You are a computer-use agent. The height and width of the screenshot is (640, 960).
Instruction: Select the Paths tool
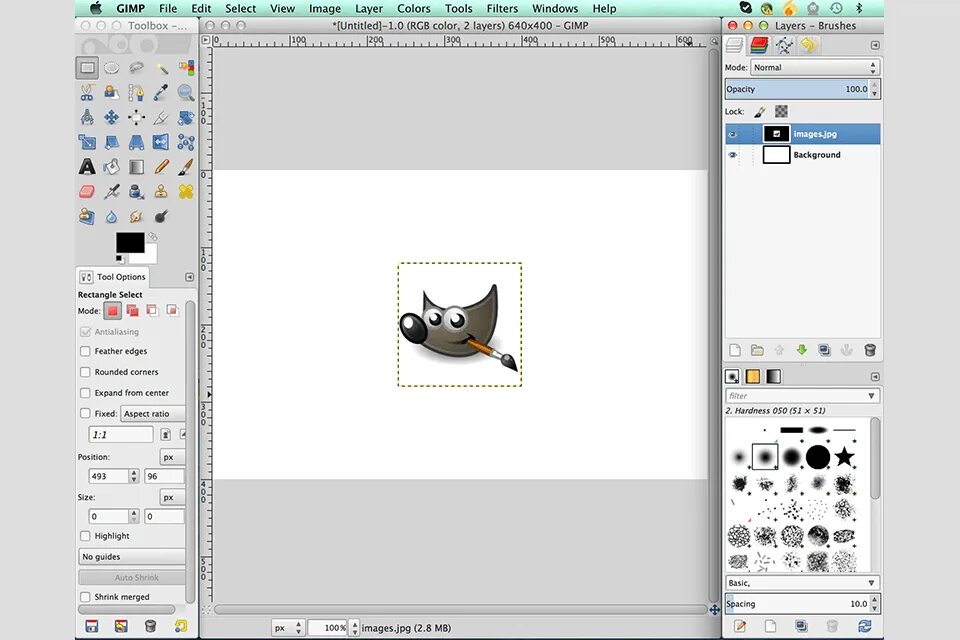[136, 92]
